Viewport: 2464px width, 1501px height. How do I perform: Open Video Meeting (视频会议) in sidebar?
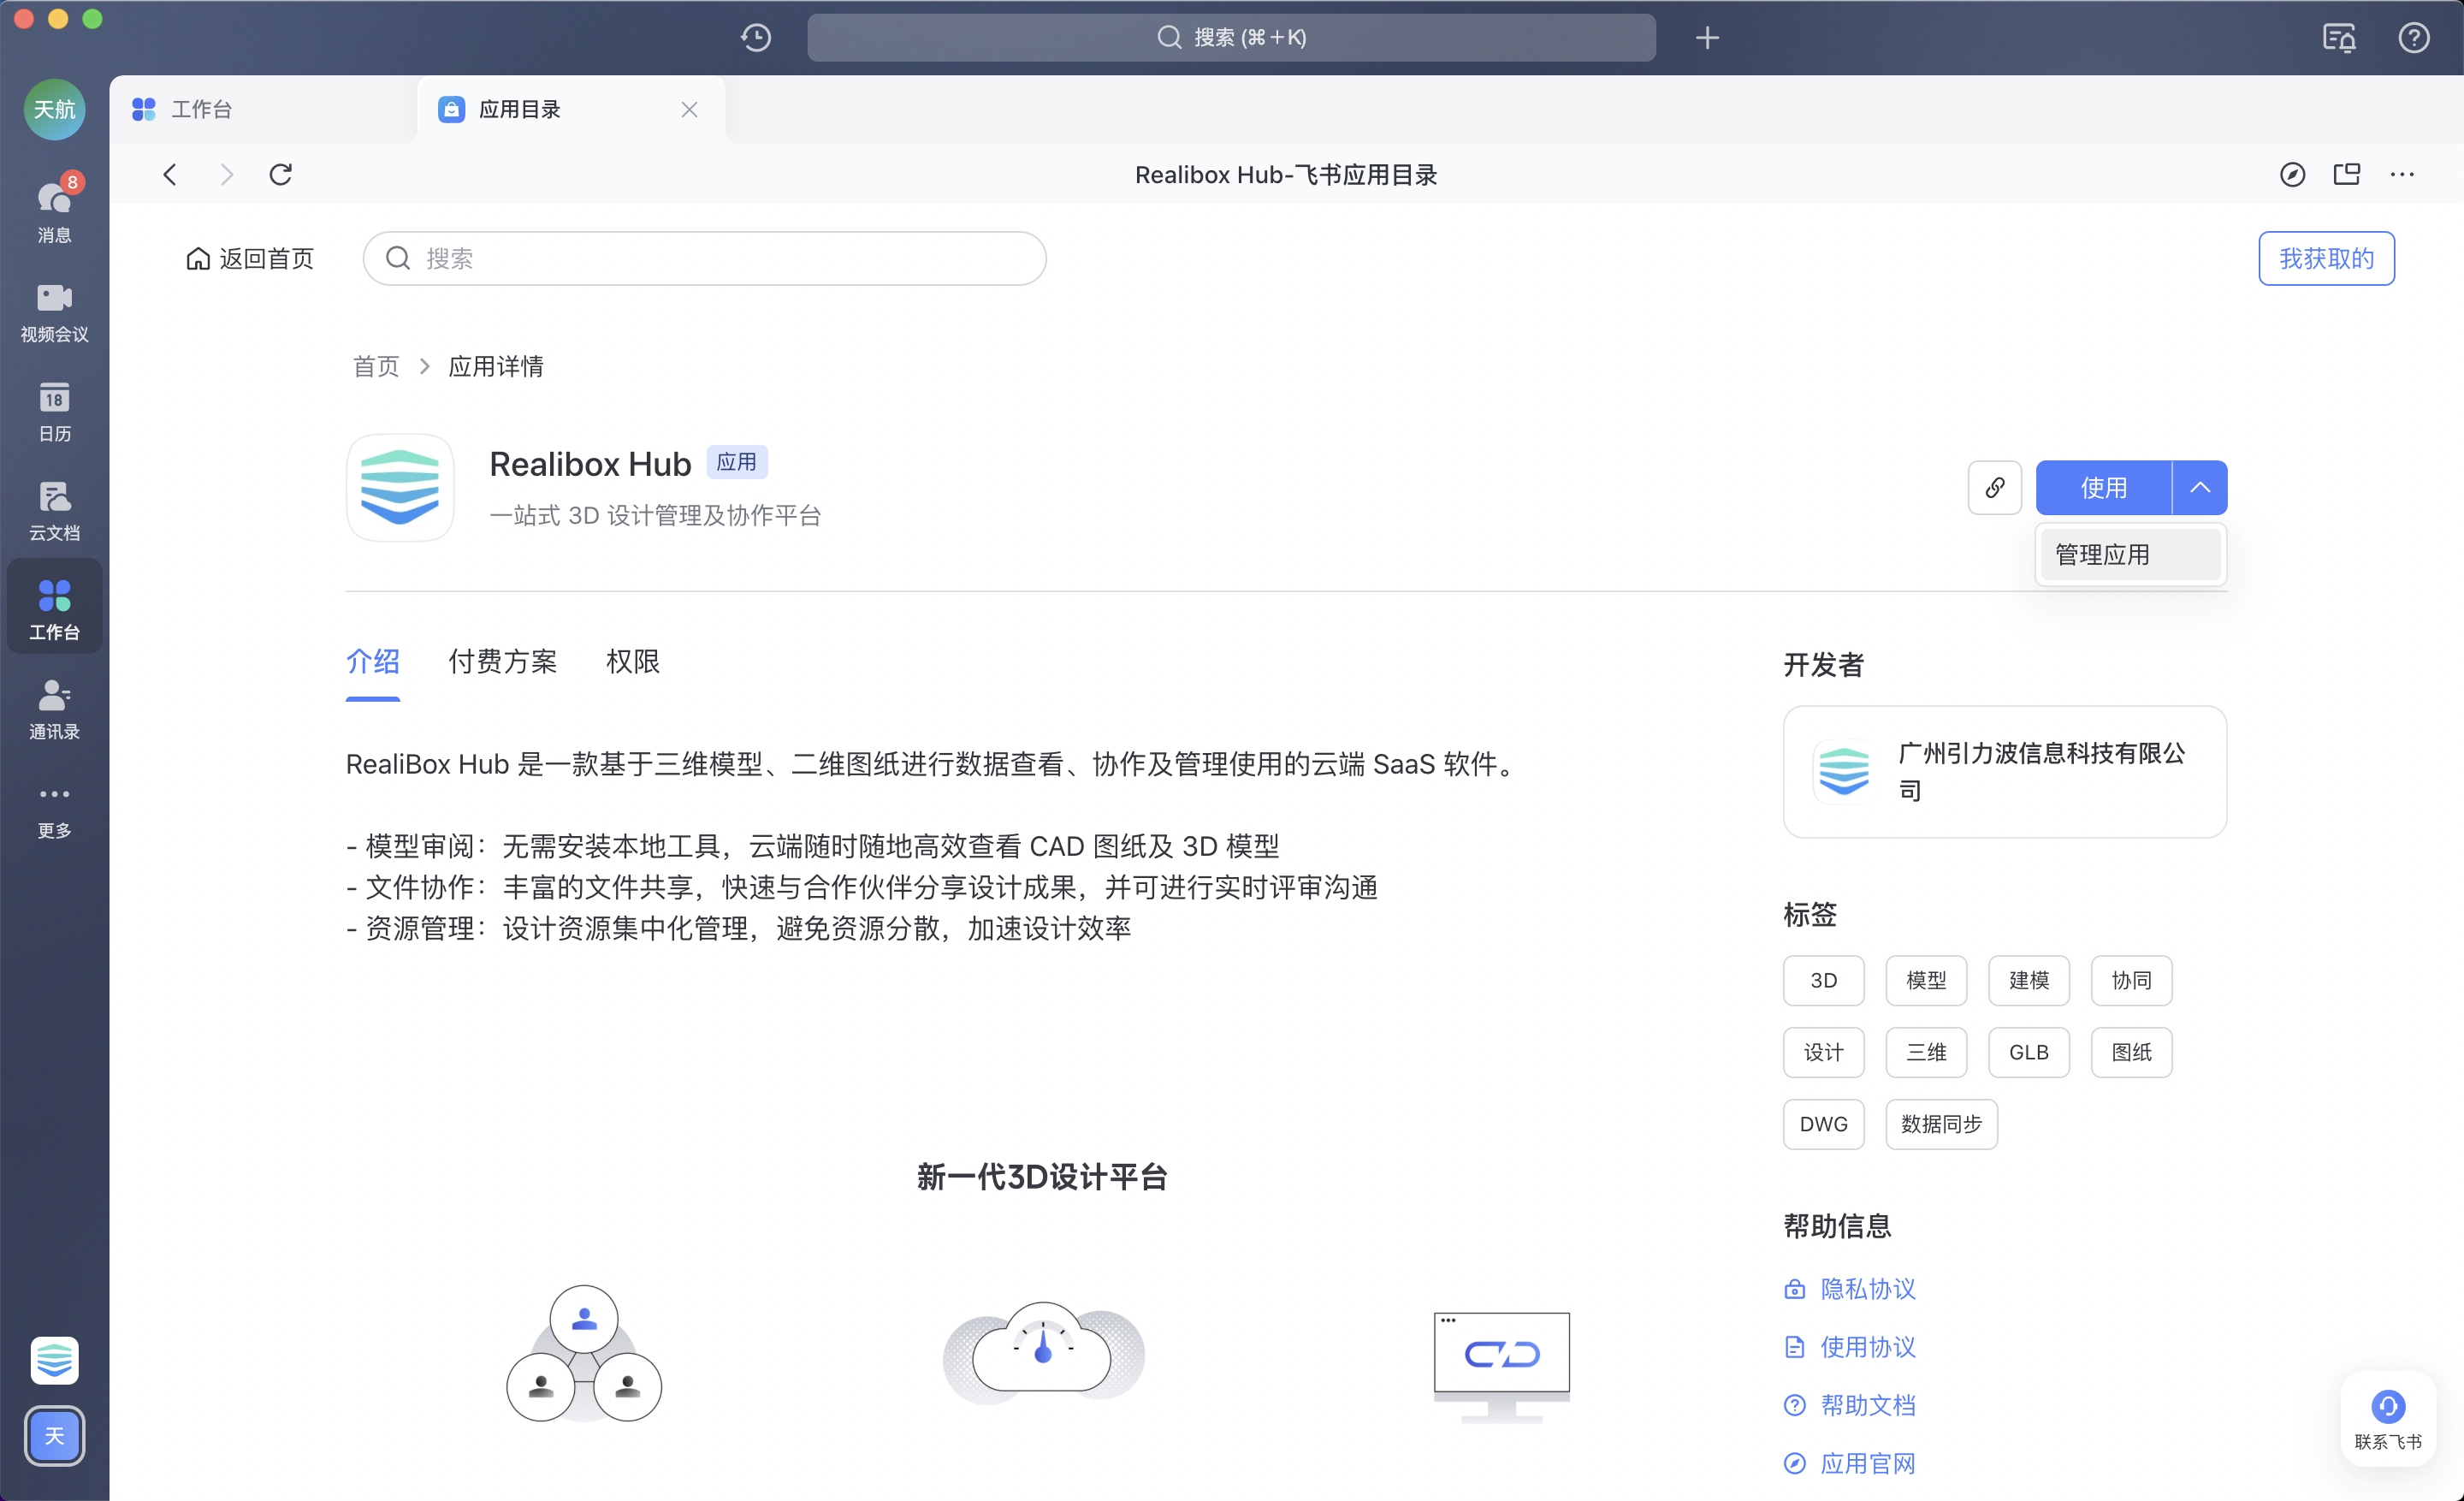coord(54,312)
